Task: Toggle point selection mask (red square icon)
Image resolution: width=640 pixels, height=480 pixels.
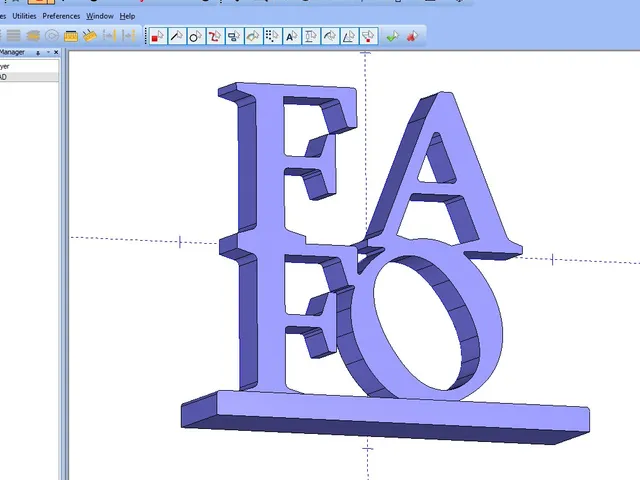Action: [x=157, y=36]
